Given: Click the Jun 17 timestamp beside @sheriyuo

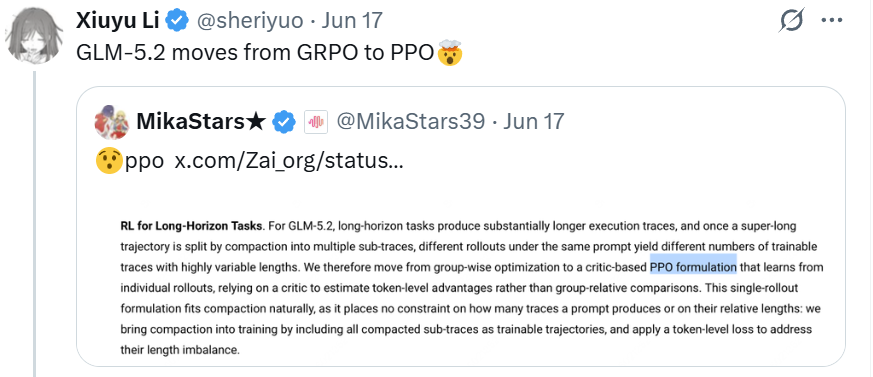Looking at the screenshot, I should click(x=352, y=21).
